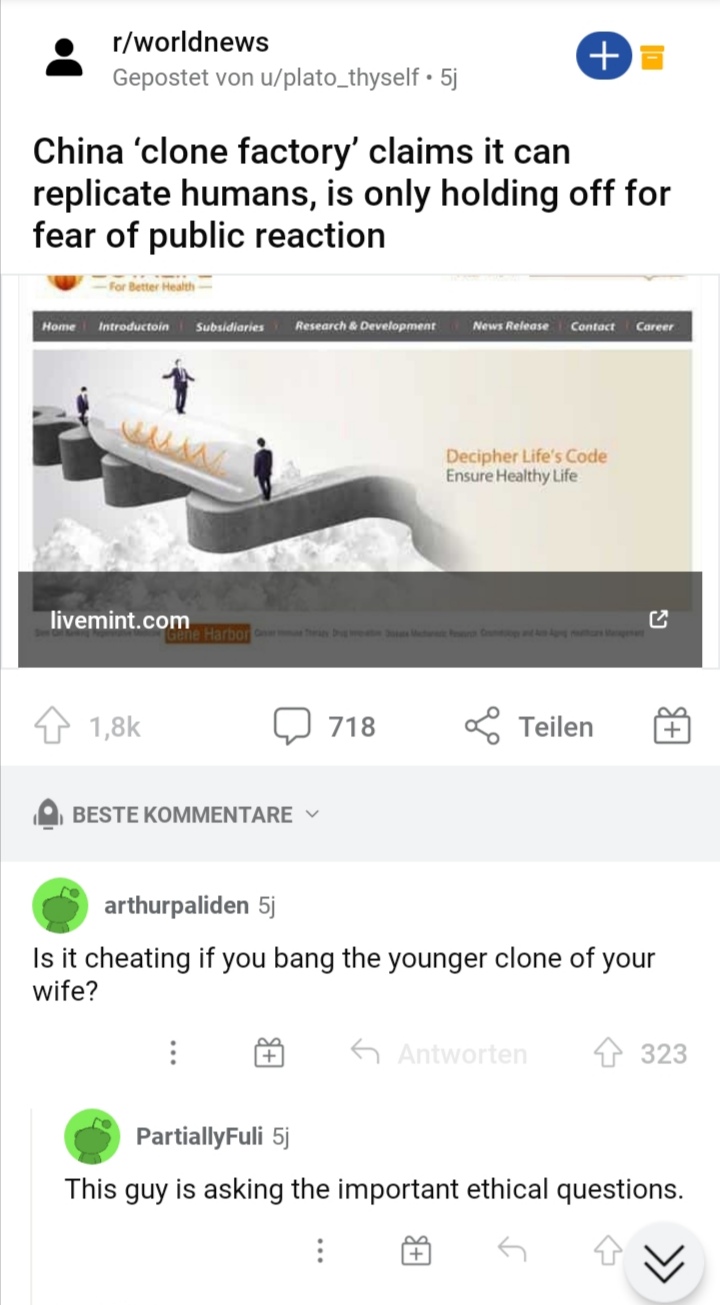The image size is (720, 1305).
Task: Jump to next comment with double chevron
Action: tap(664, 1264)
